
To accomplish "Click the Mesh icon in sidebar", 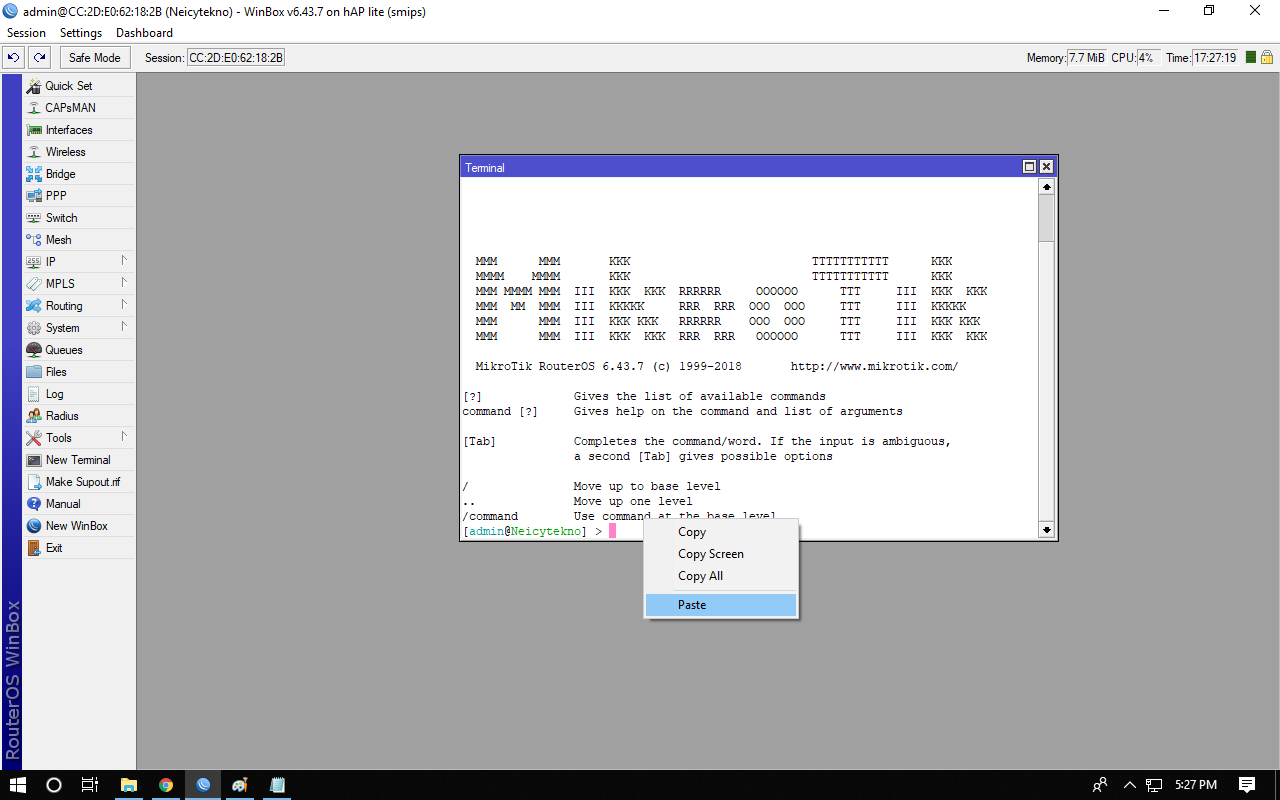I will (x=34, y=240).
